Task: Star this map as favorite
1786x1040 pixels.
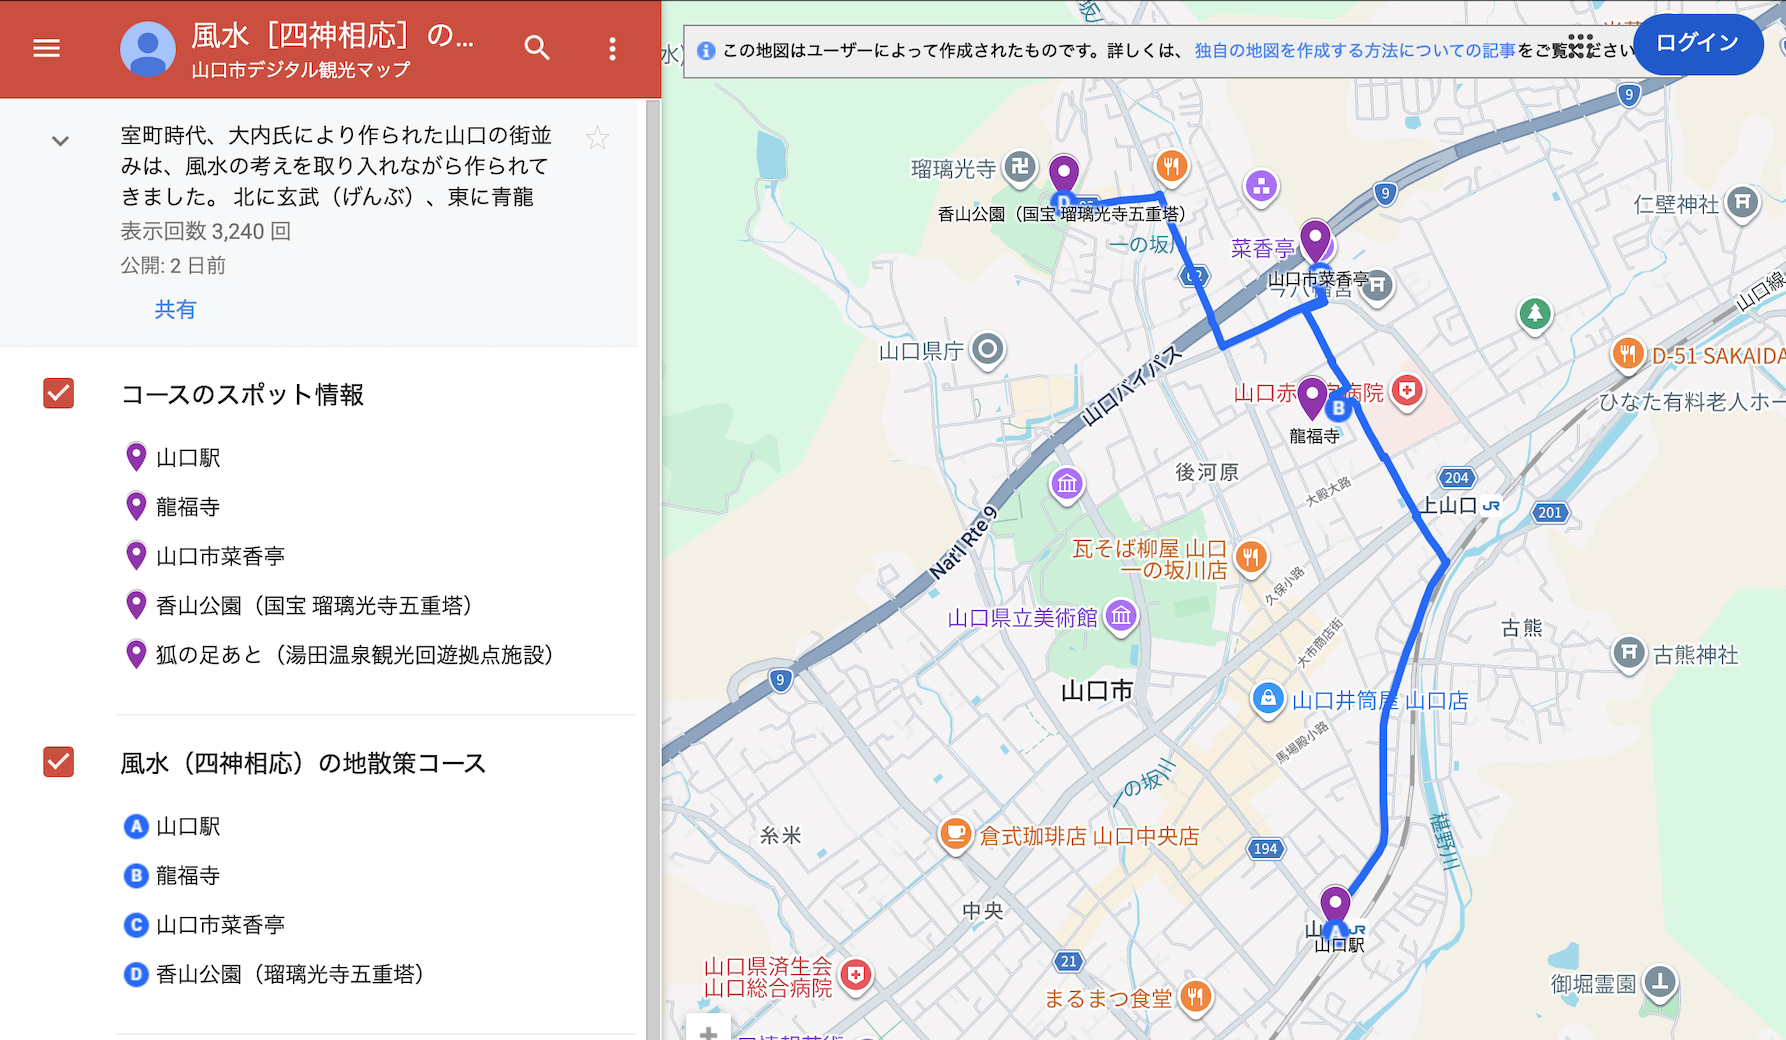Action: click(x=597, y=138)
